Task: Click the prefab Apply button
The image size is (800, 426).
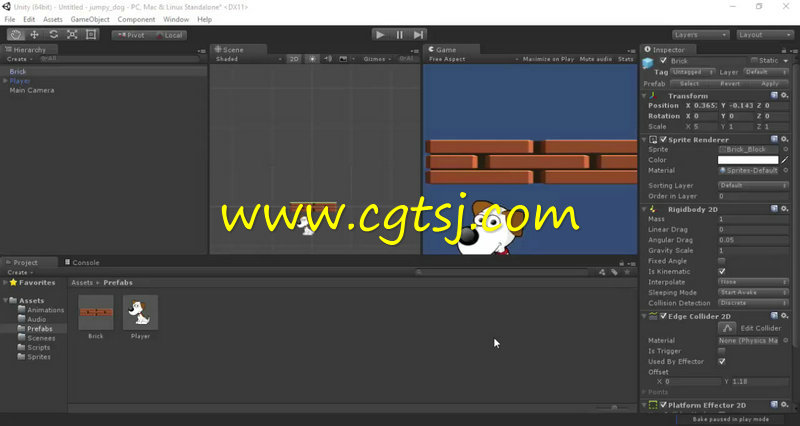Action: pyautogui.click(x=769, y=83)
